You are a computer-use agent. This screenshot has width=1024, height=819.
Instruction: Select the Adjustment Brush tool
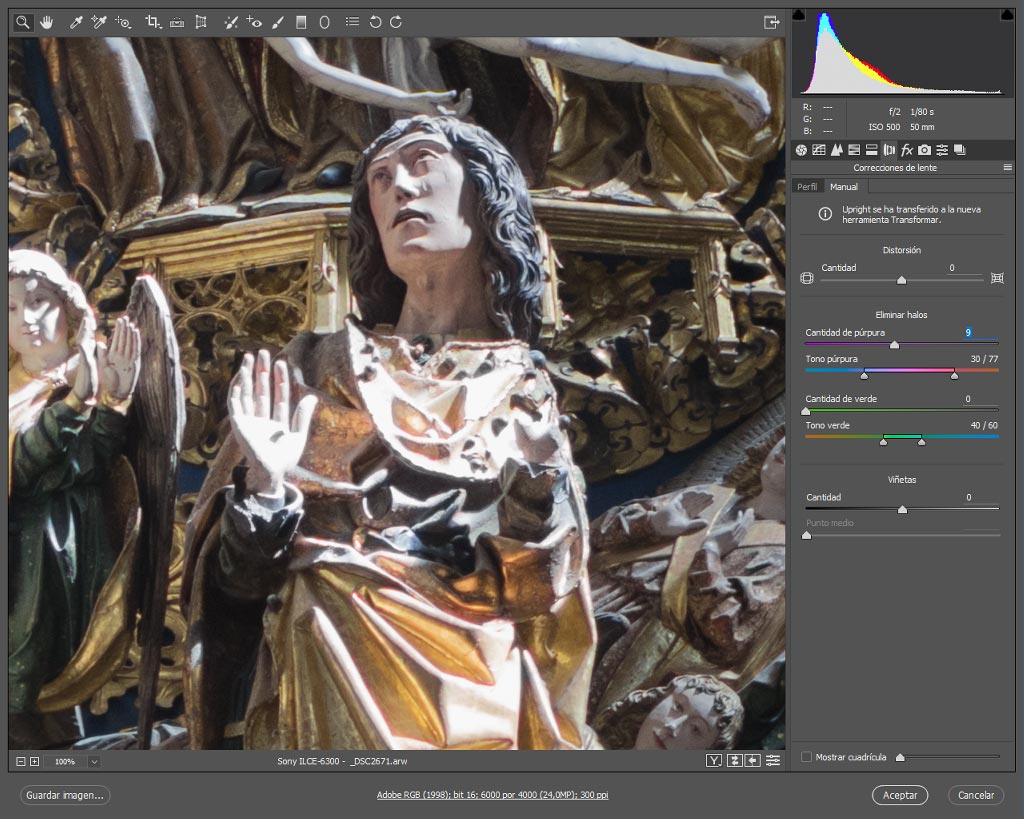point(278,22)
